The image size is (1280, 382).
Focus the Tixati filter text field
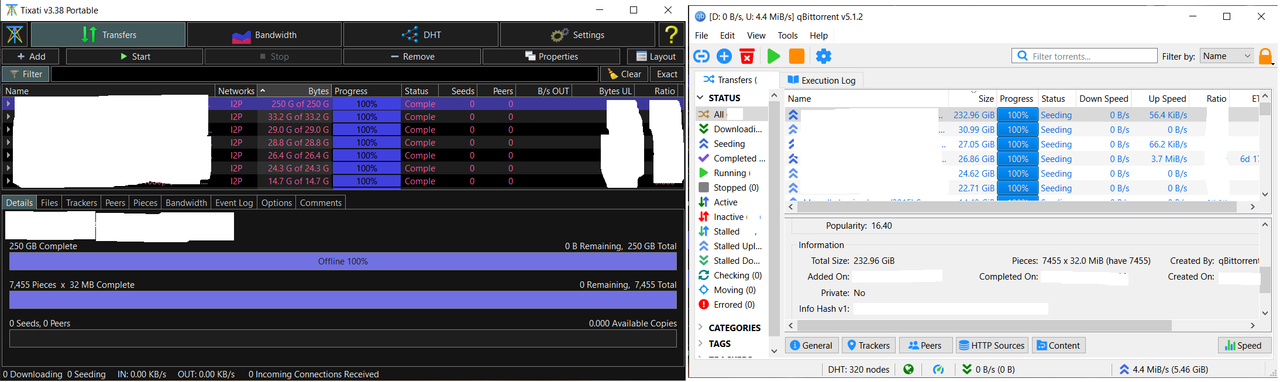coord(325,74)
